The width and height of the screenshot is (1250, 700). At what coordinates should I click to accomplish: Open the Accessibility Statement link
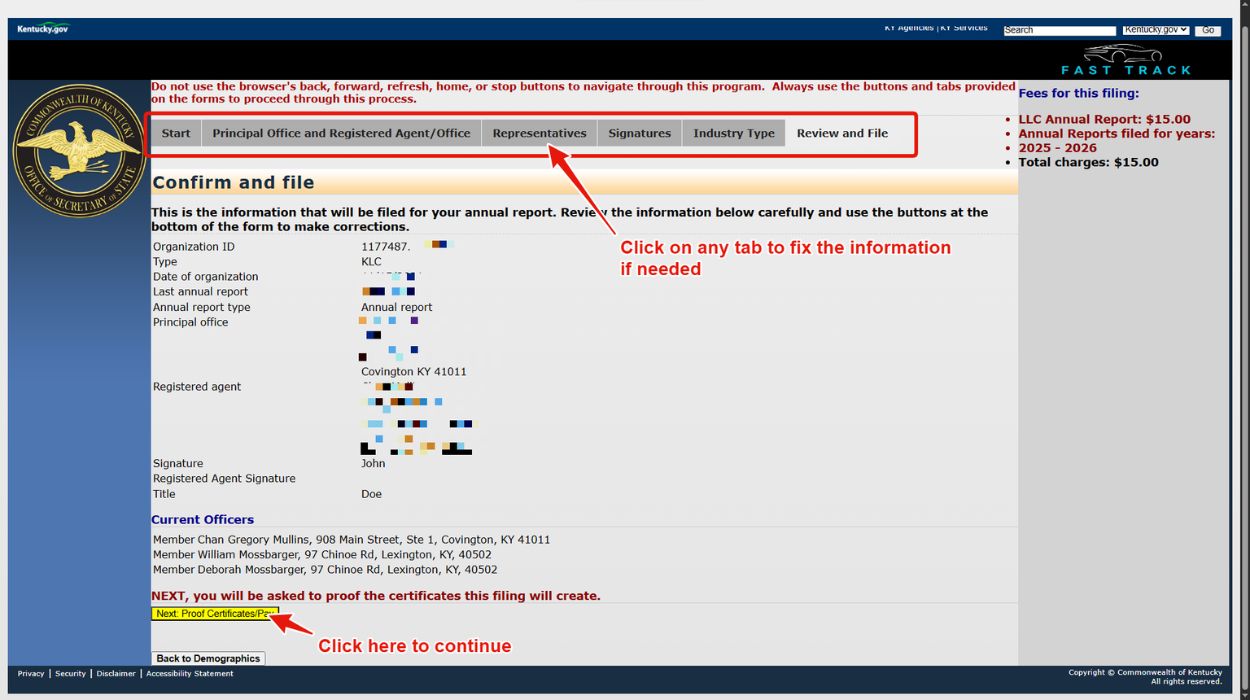[x=189, y=673]
